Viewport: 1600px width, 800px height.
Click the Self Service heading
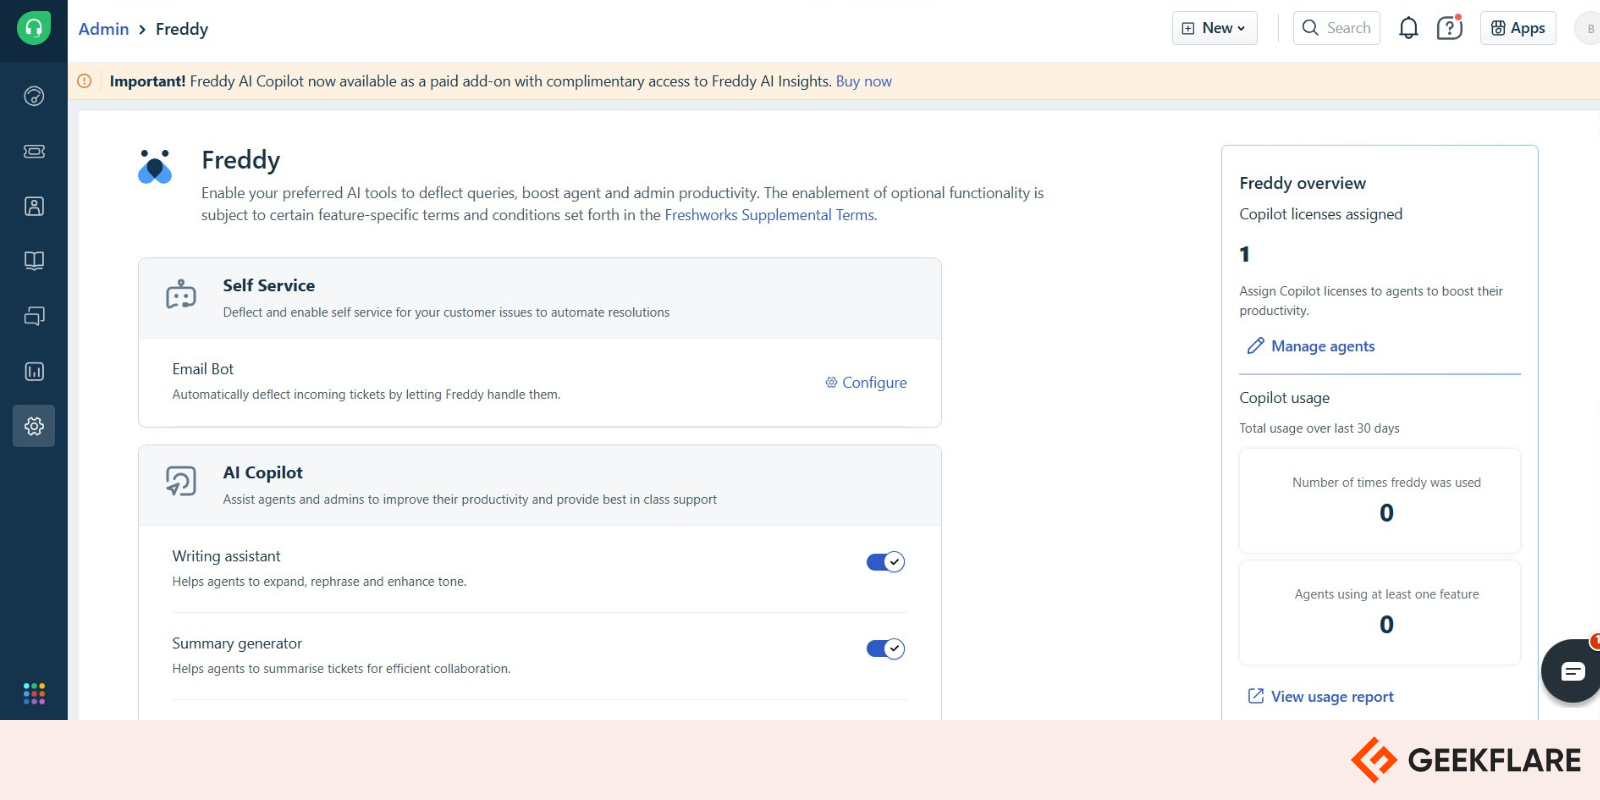tap(269, 286)
